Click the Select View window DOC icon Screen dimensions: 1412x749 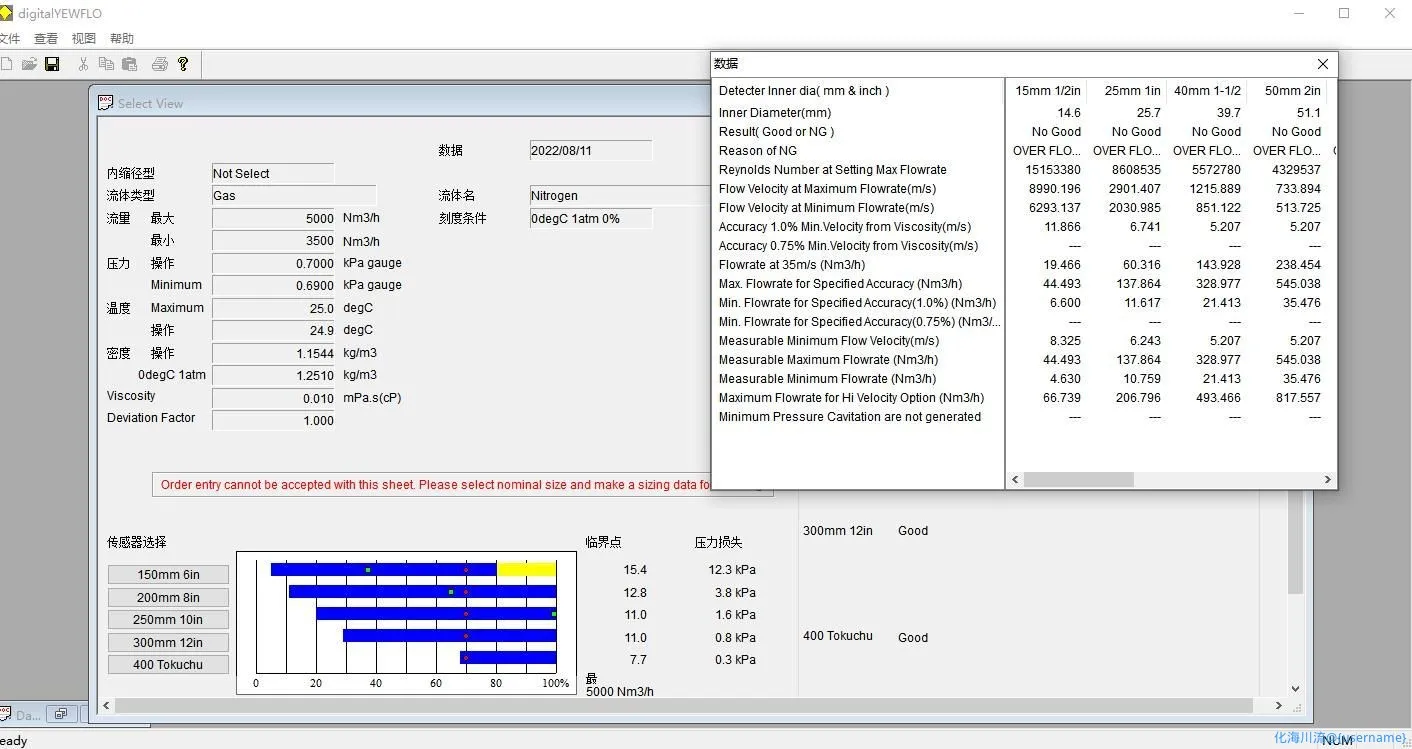pos(105,102)
